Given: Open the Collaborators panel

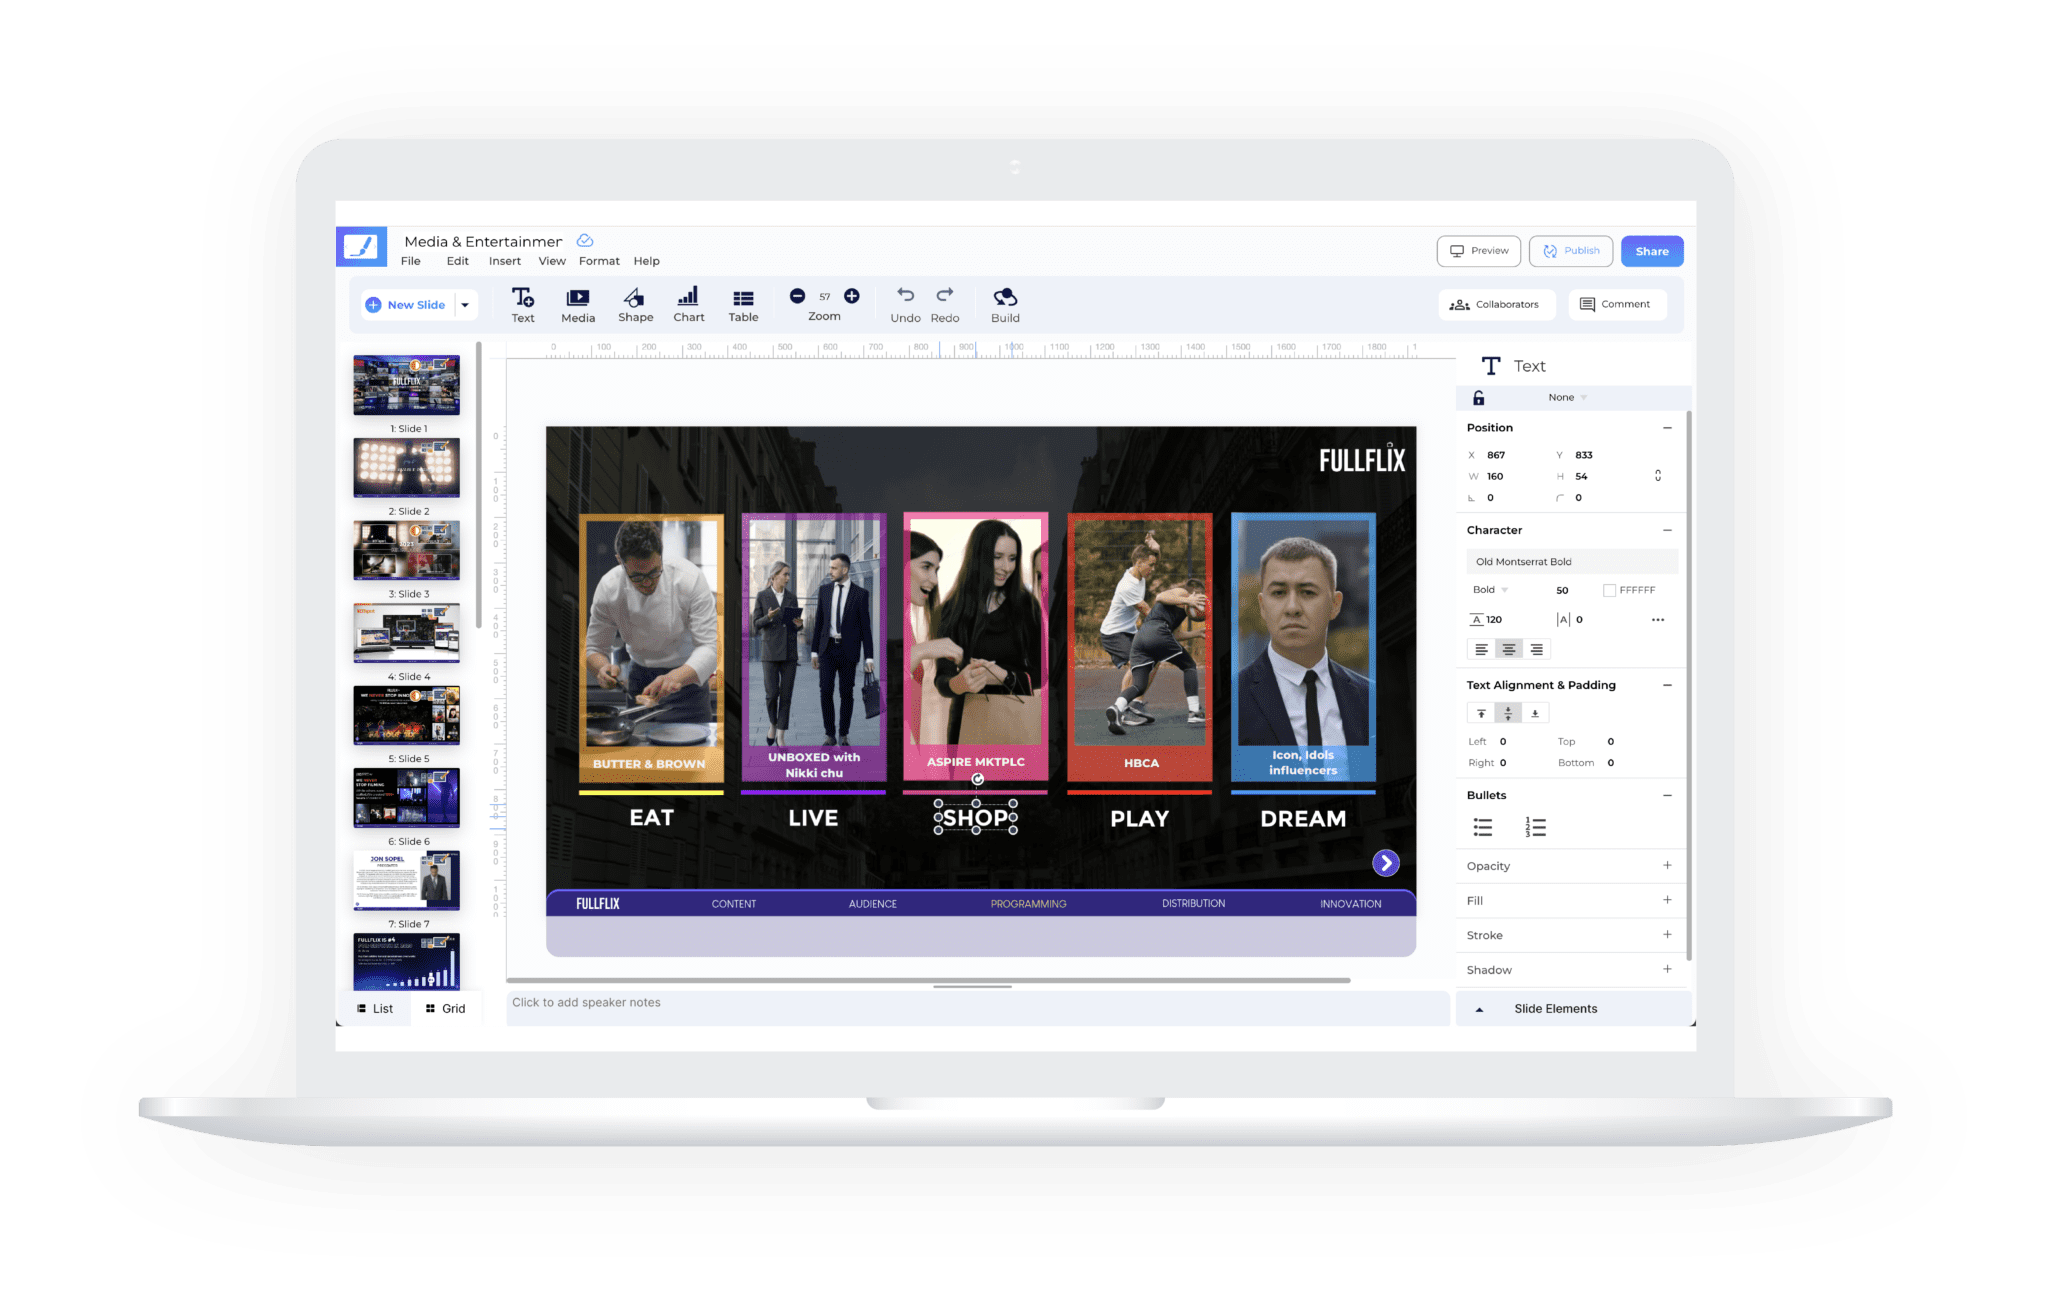Looking at the screenshot, I should click(x=1496, y=304).
